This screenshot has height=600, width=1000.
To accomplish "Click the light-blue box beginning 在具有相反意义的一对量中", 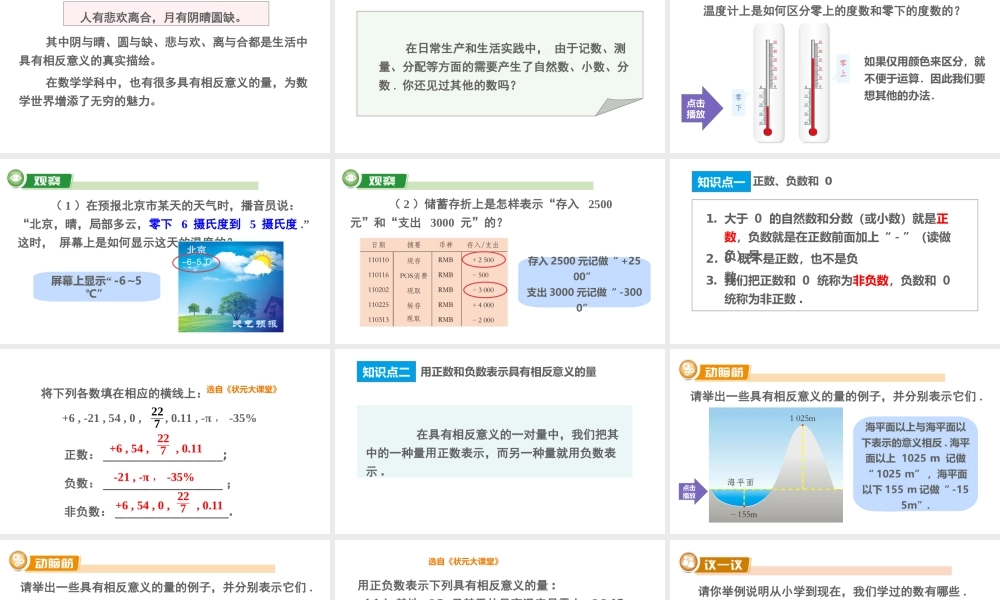I will click(x=494, y=441).
